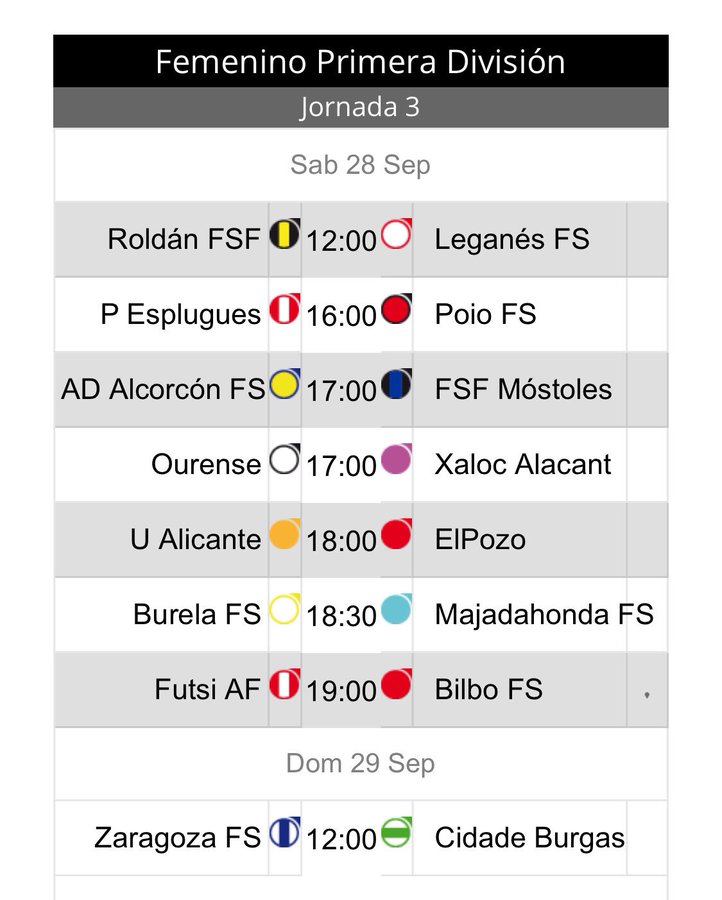Click Xaloc Alacant purple team badge

[x=397, y=459]
